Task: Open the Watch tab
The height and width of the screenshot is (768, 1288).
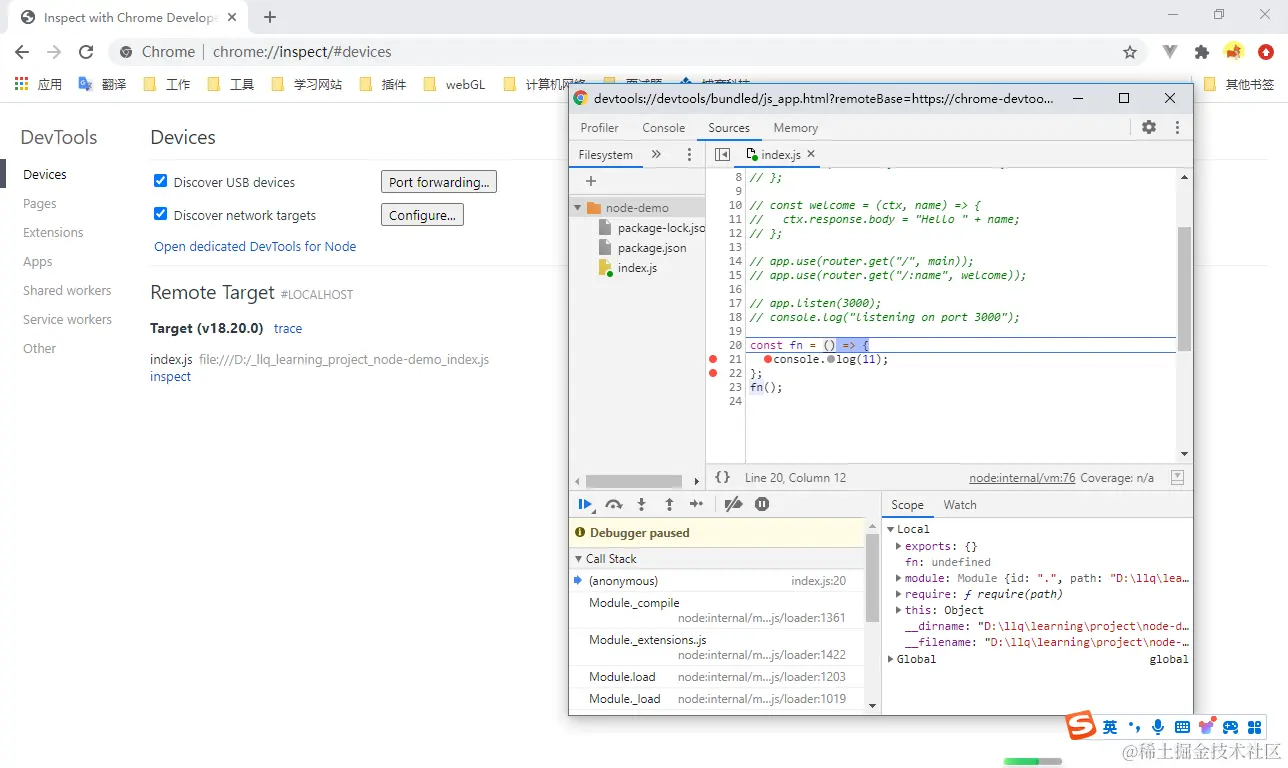Action: [959, 505]
